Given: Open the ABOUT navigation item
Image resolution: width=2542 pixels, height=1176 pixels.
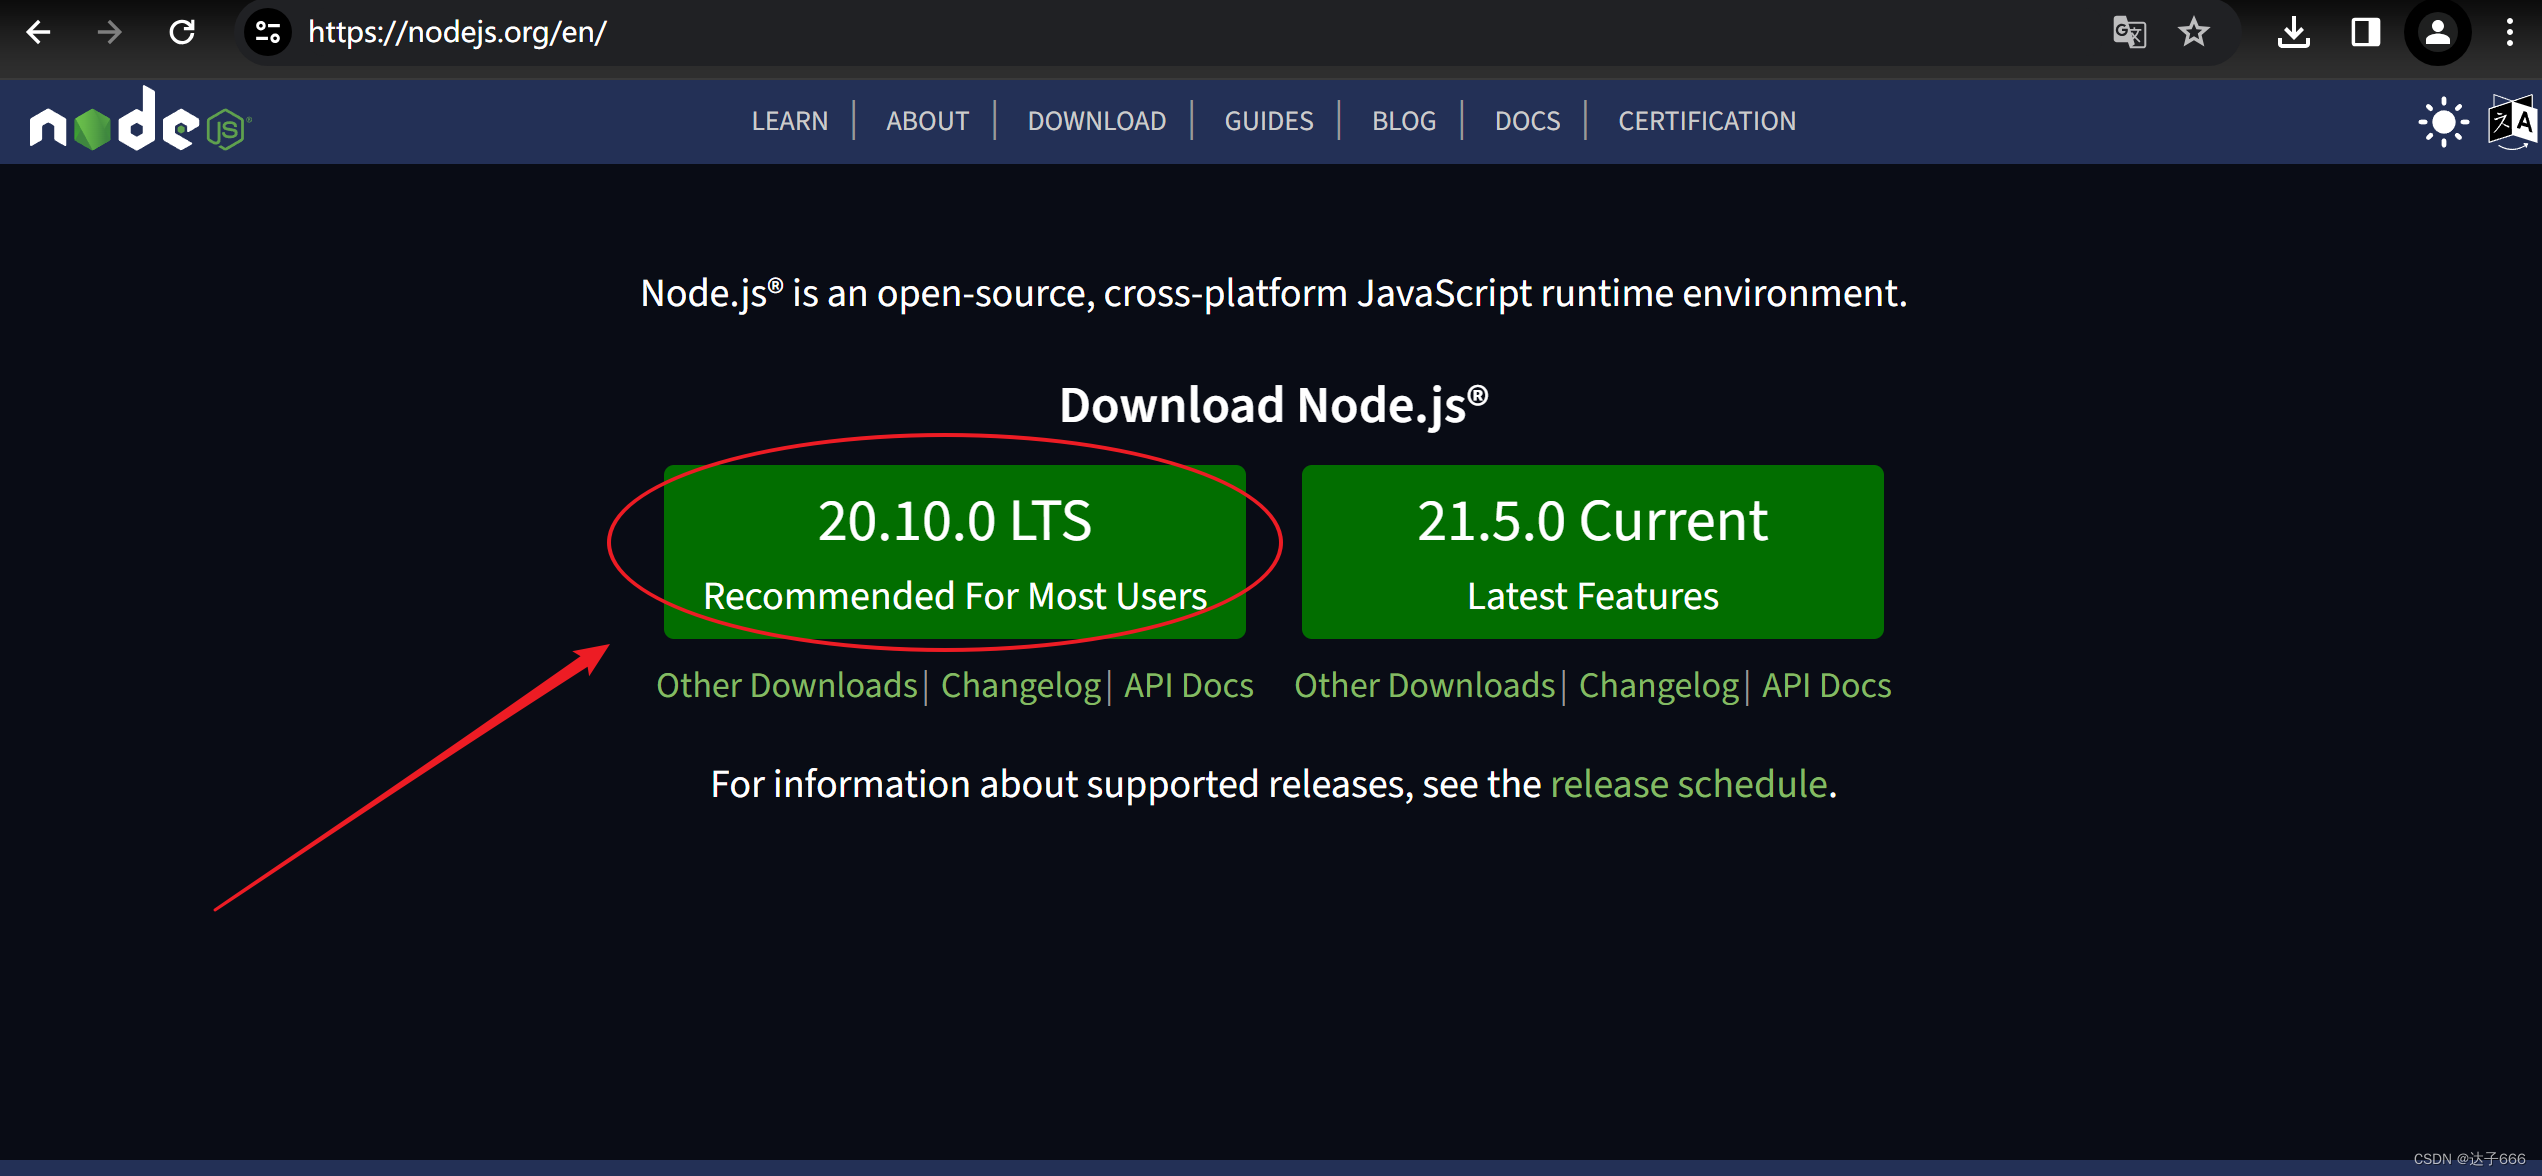Looking at the screenshot, I should point(928,121).
